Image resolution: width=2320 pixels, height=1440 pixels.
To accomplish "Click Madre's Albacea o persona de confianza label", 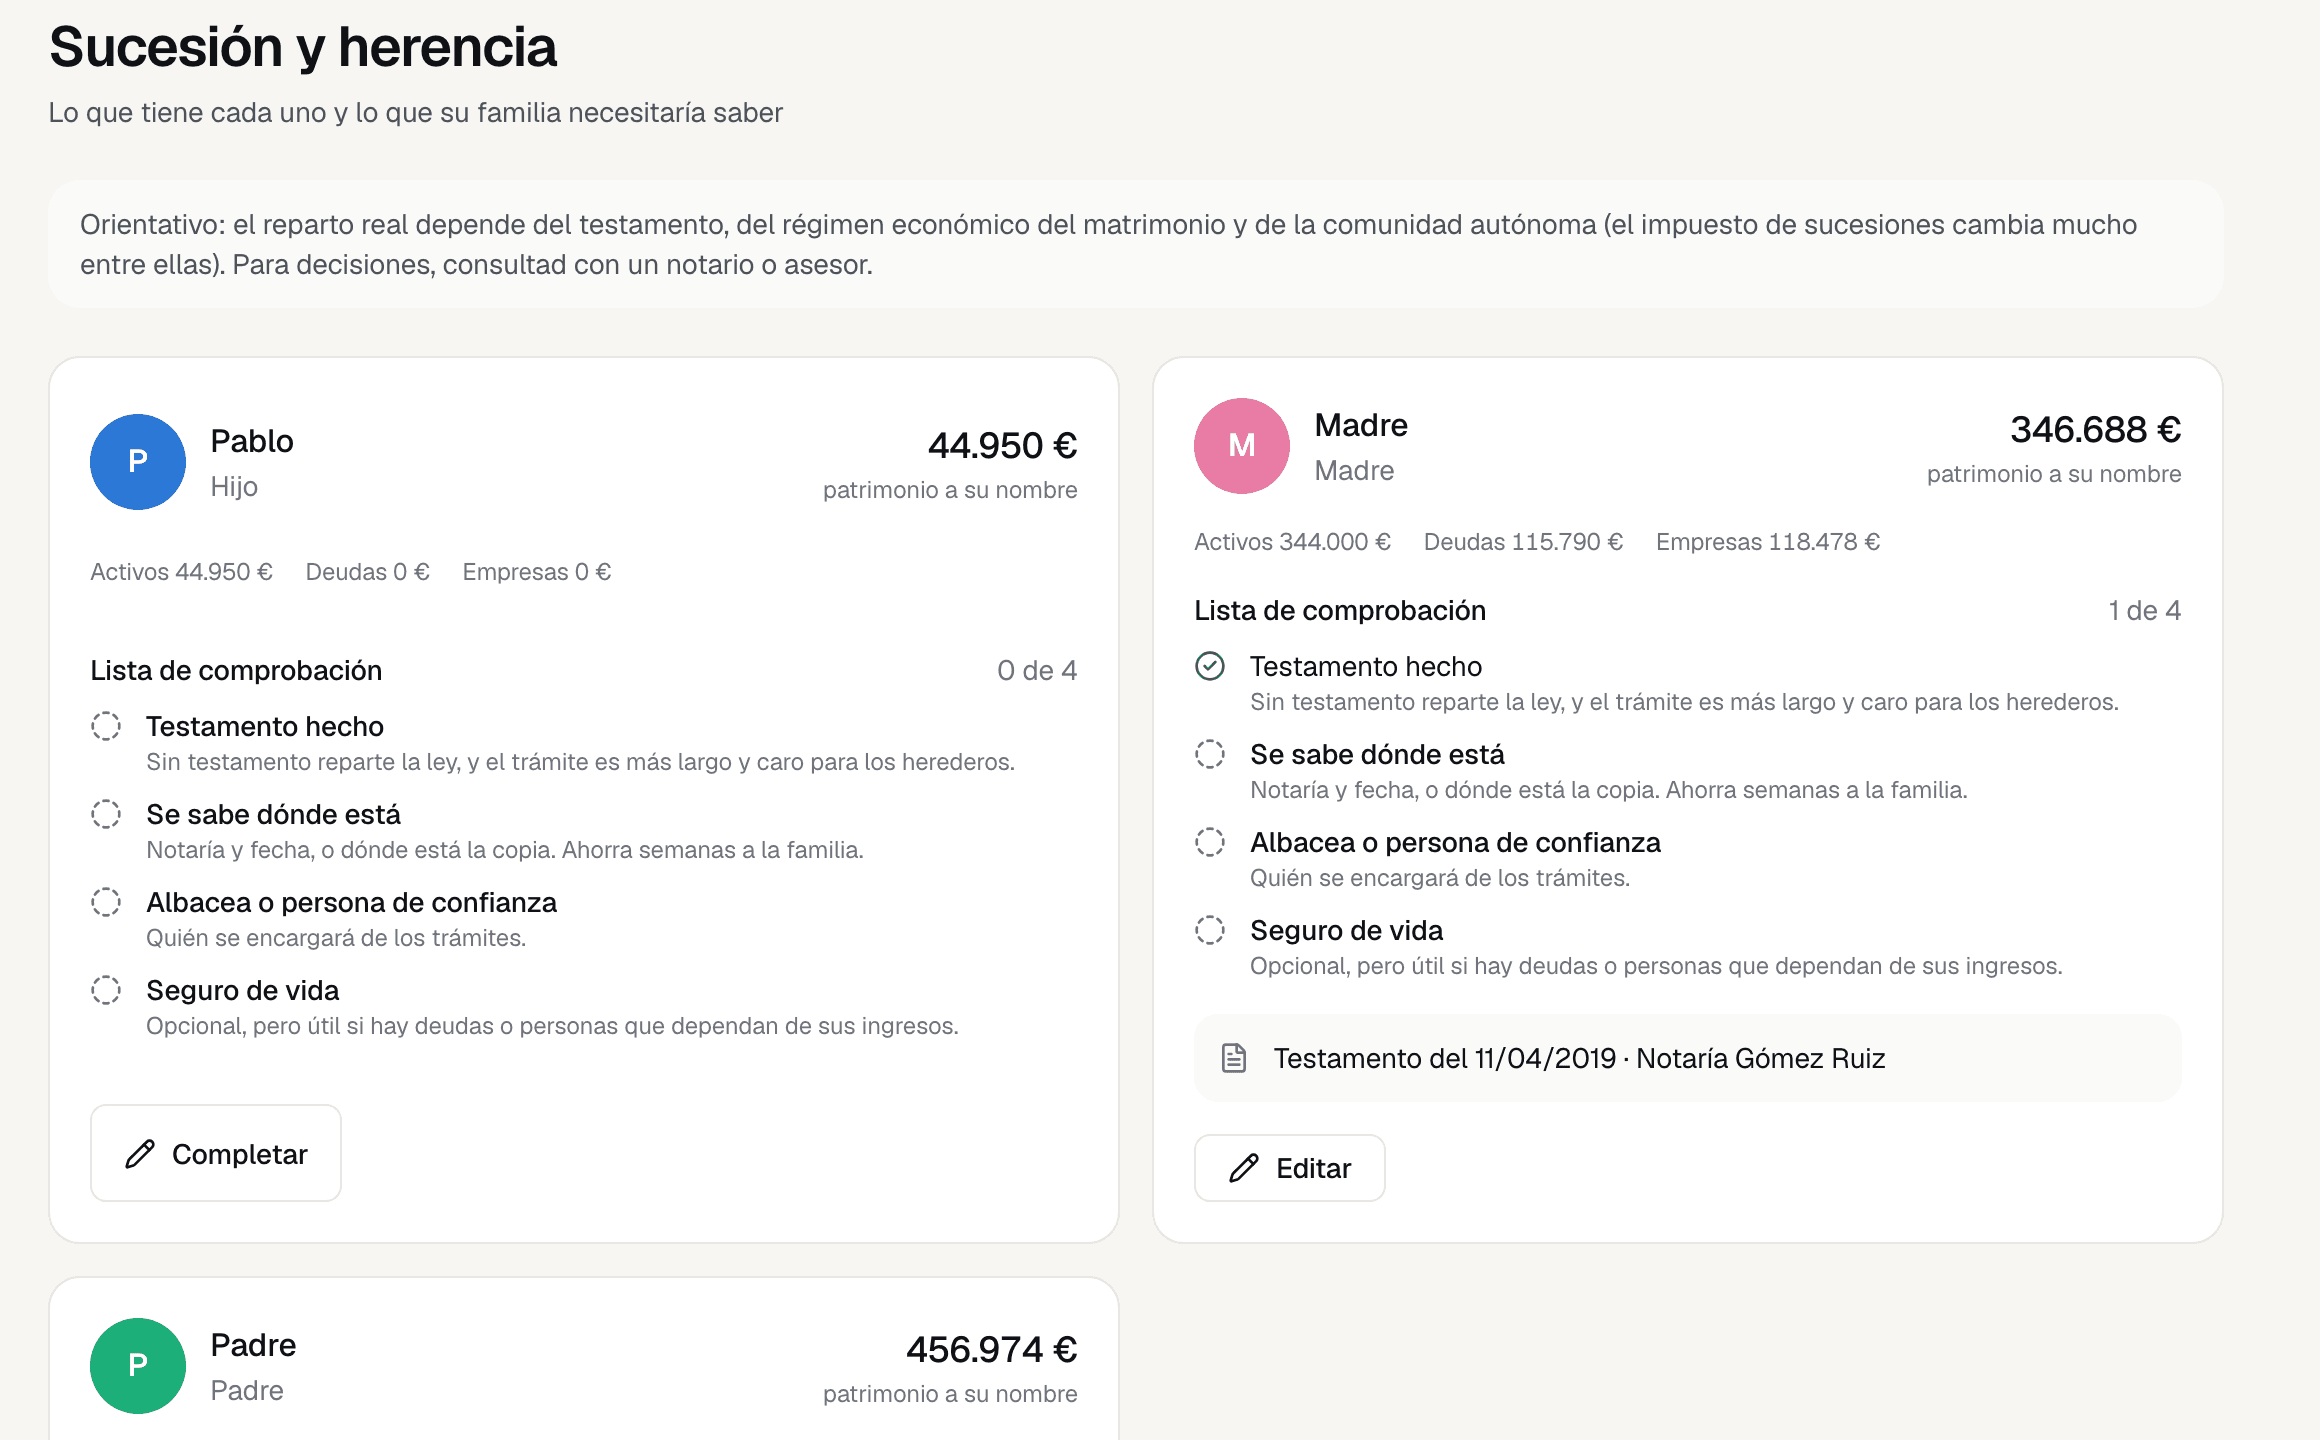I will click(x=1455, y=842).
